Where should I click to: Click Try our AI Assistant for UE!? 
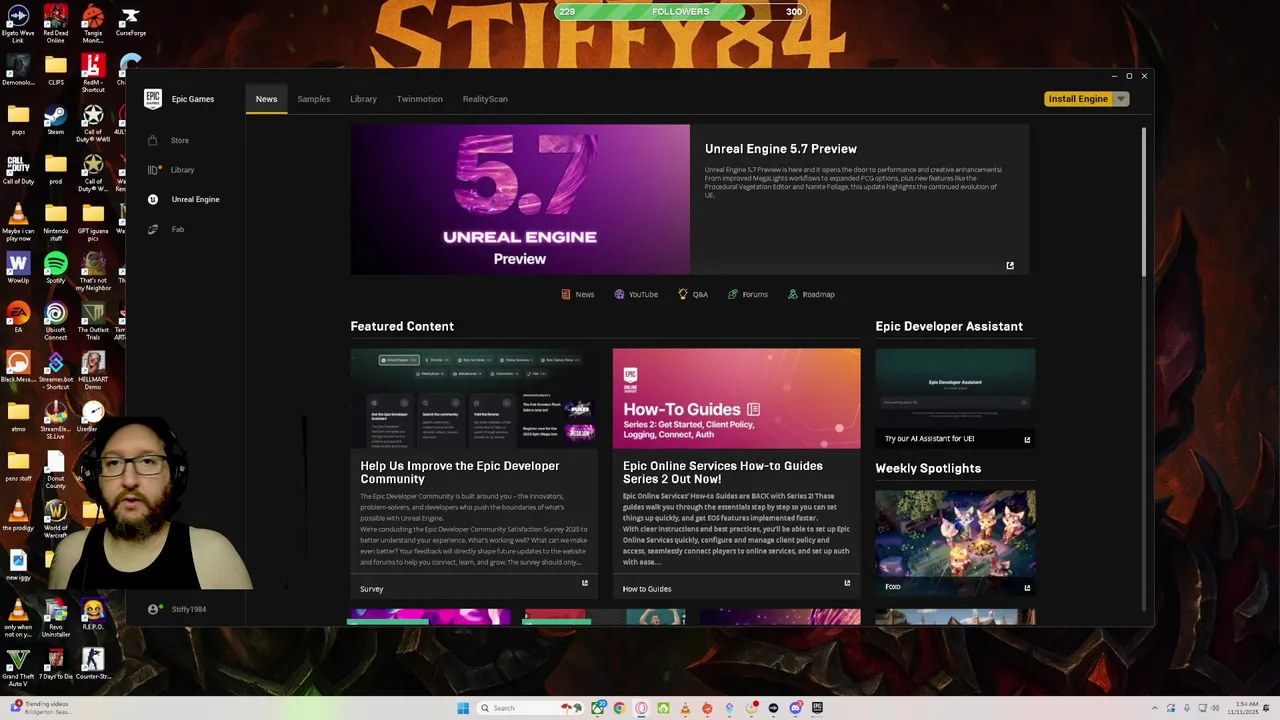coord(929,439)
